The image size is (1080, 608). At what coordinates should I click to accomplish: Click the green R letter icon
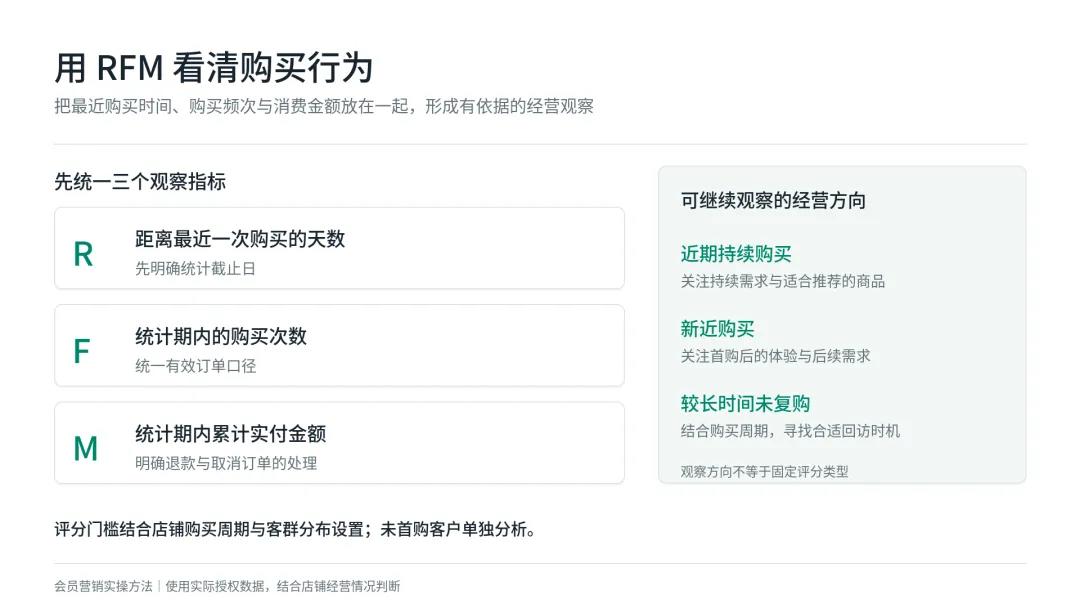coord(83,254)
